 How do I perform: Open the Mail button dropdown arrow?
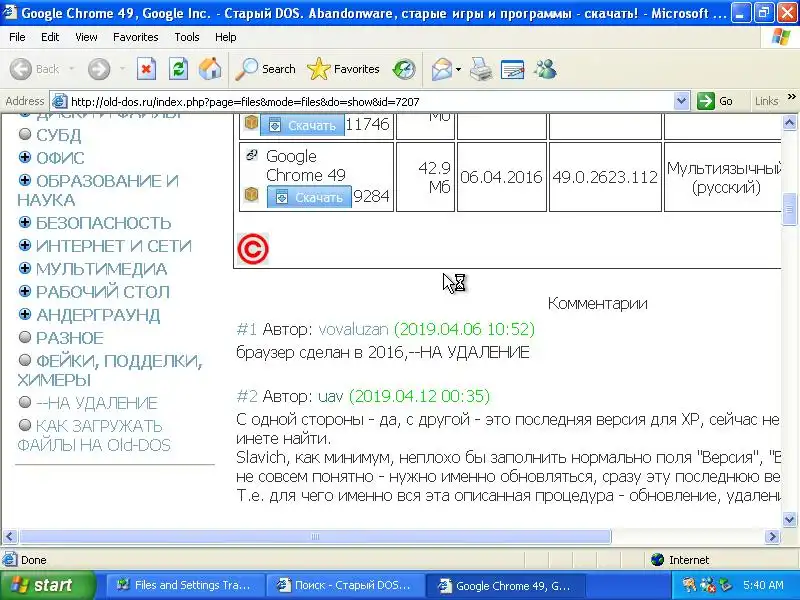click(458, 69)
